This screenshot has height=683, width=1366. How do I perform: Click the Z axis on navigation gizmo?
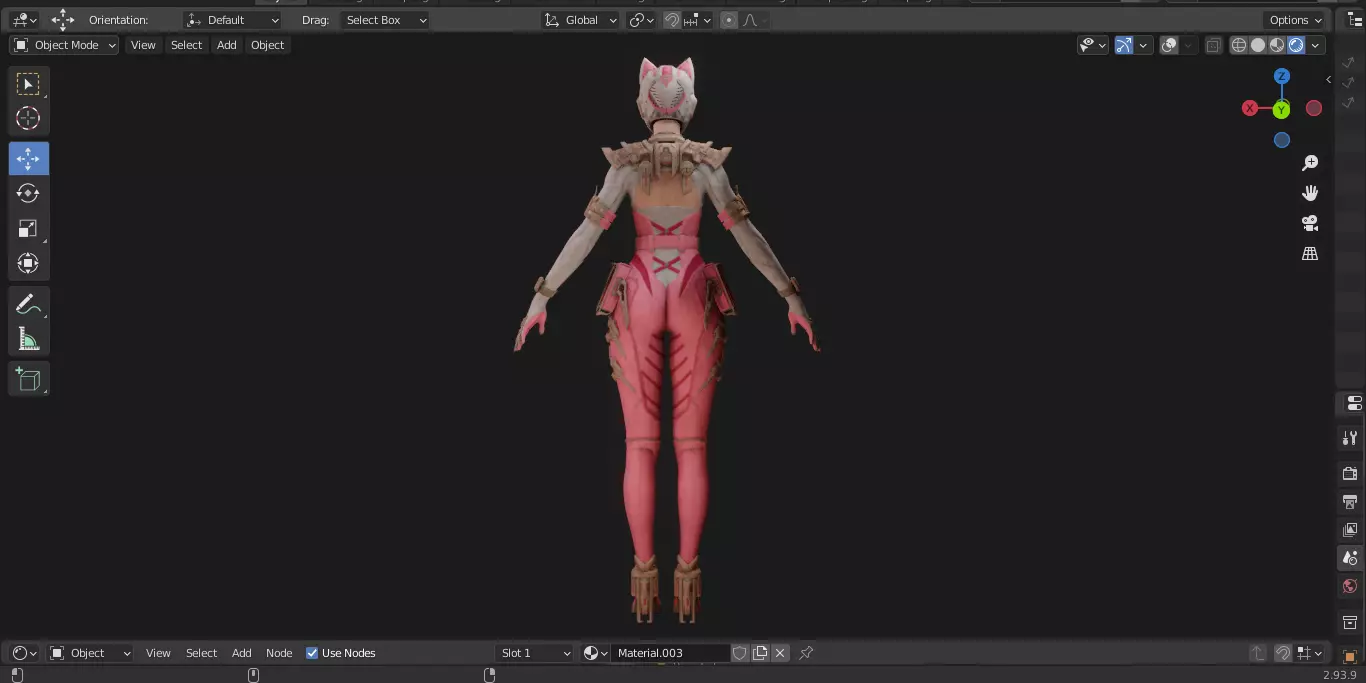coord(1282,76)
